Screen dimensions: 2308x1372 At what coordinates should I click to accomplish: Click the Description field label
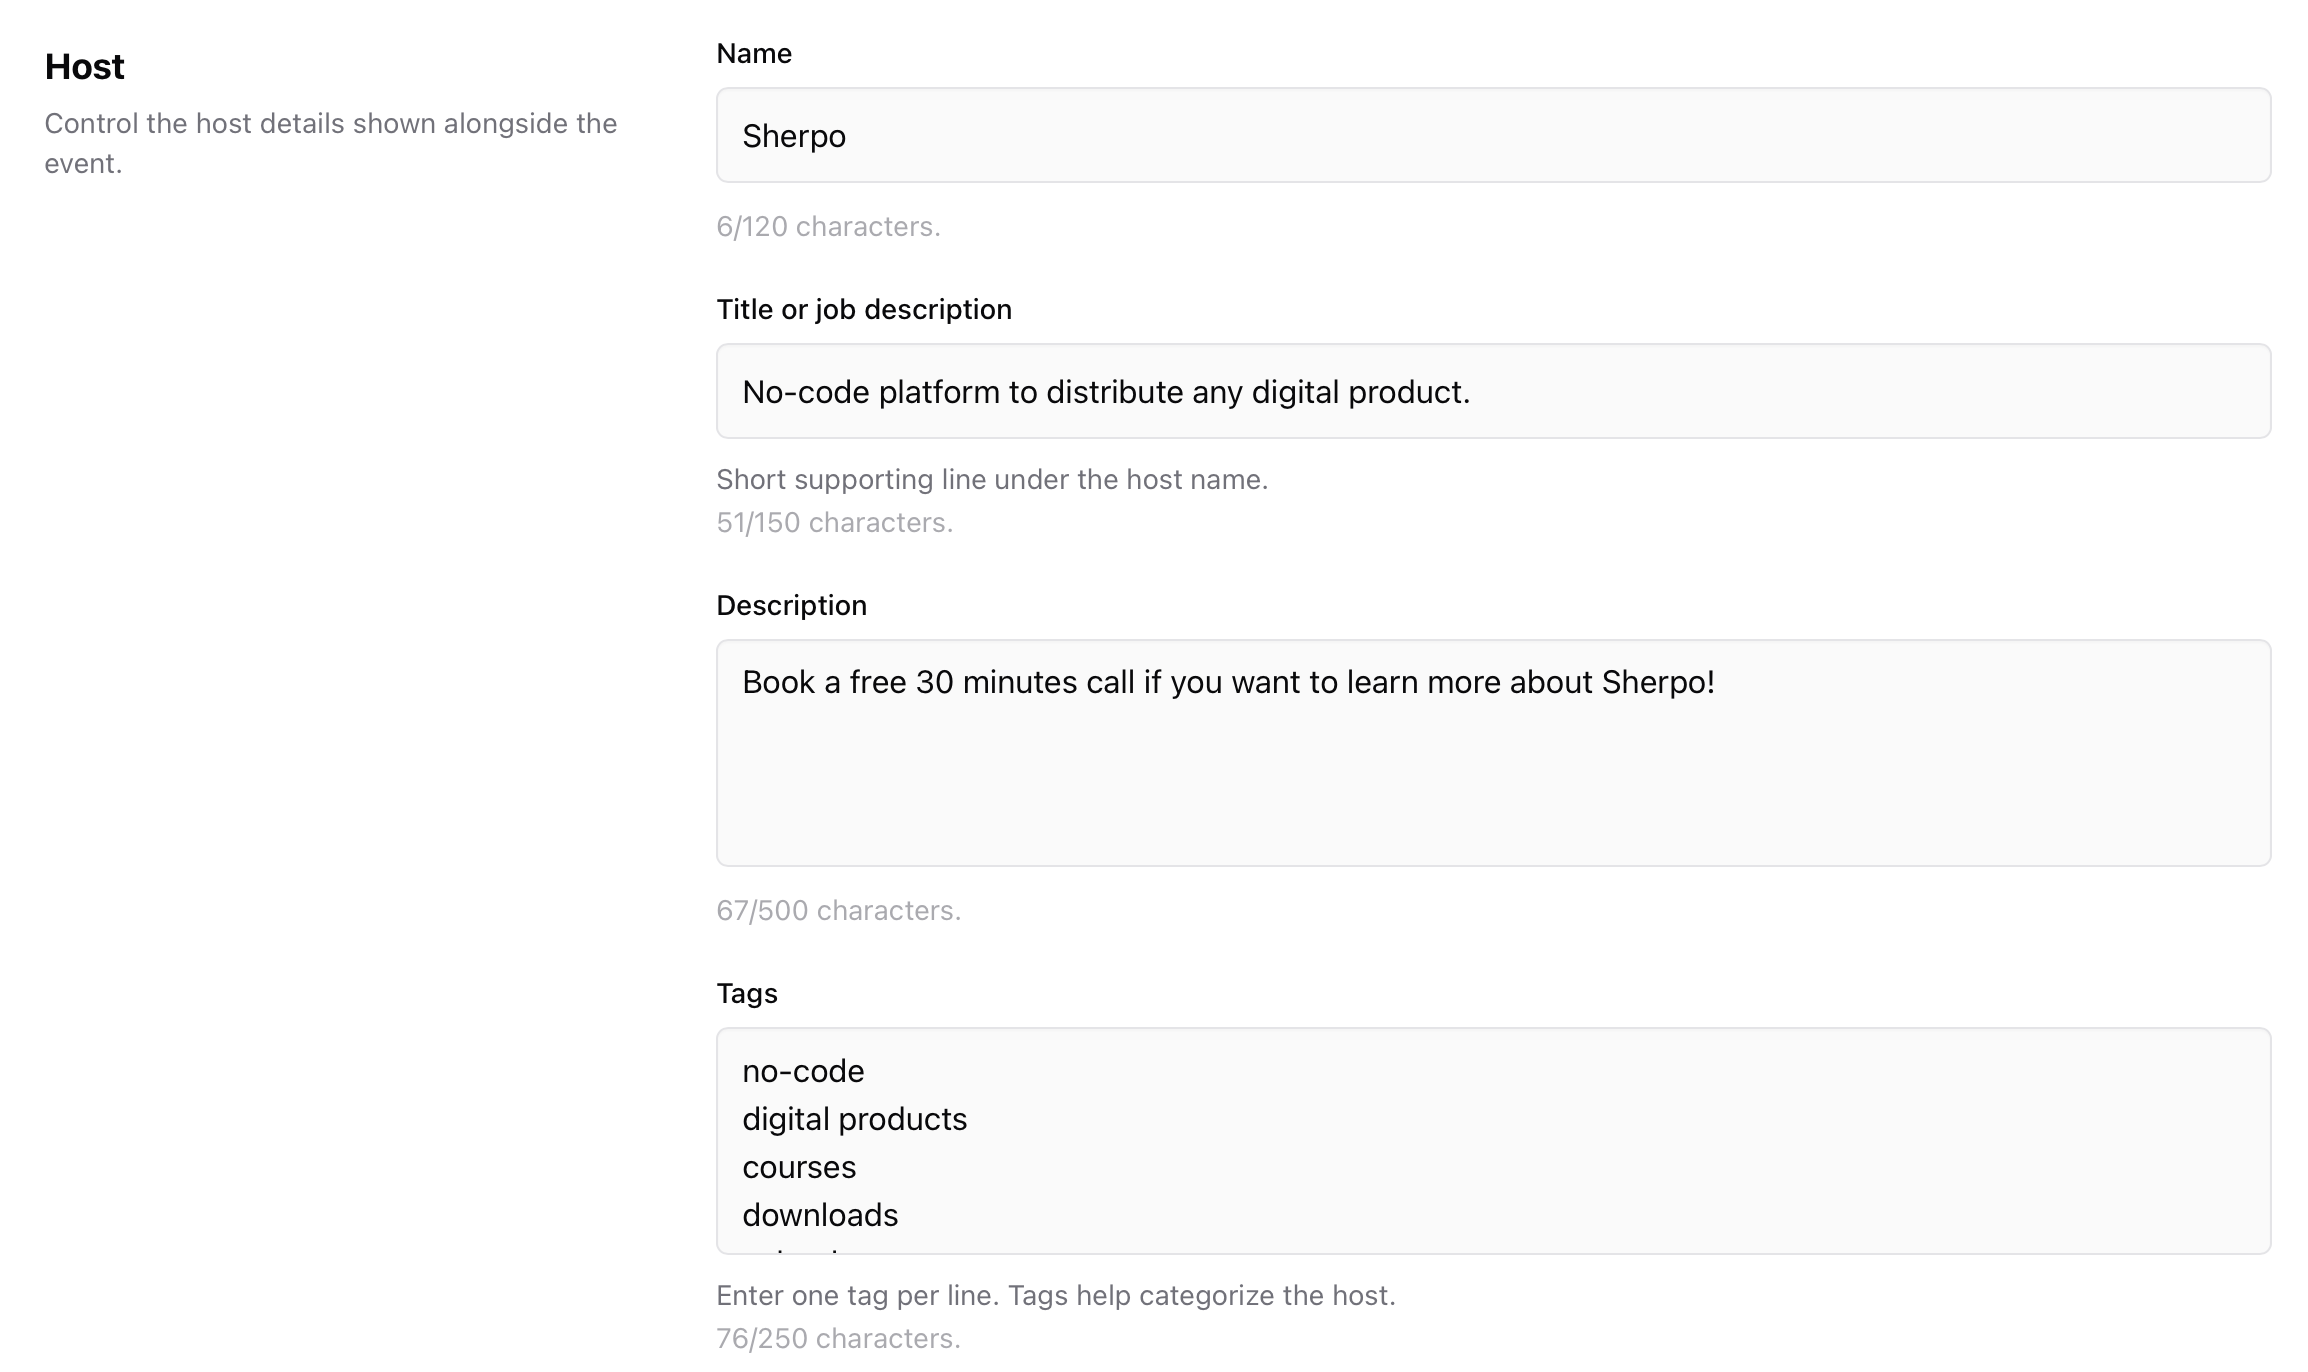(x=791, y=604)
